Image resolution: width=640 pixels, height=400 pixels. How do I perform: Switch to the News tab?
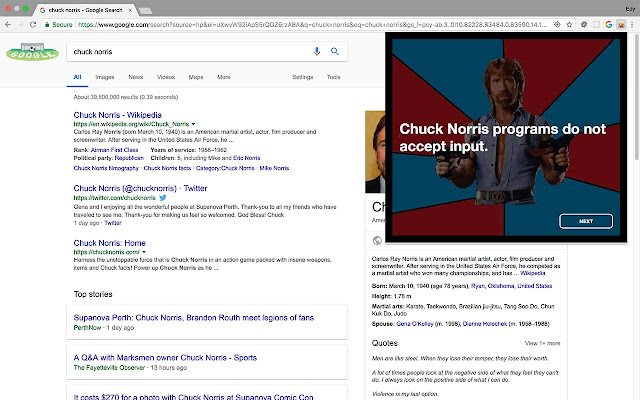pos(136,77)
